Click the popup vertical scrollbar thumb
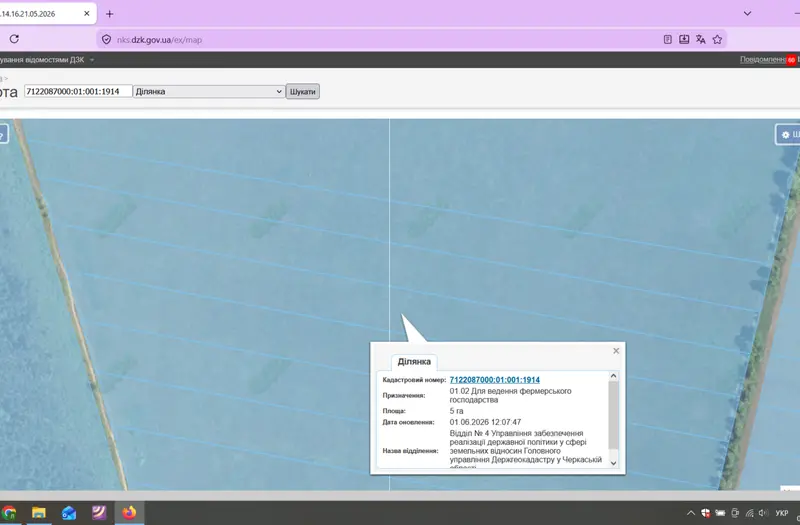800x525 pixels. tap(613, 415)
